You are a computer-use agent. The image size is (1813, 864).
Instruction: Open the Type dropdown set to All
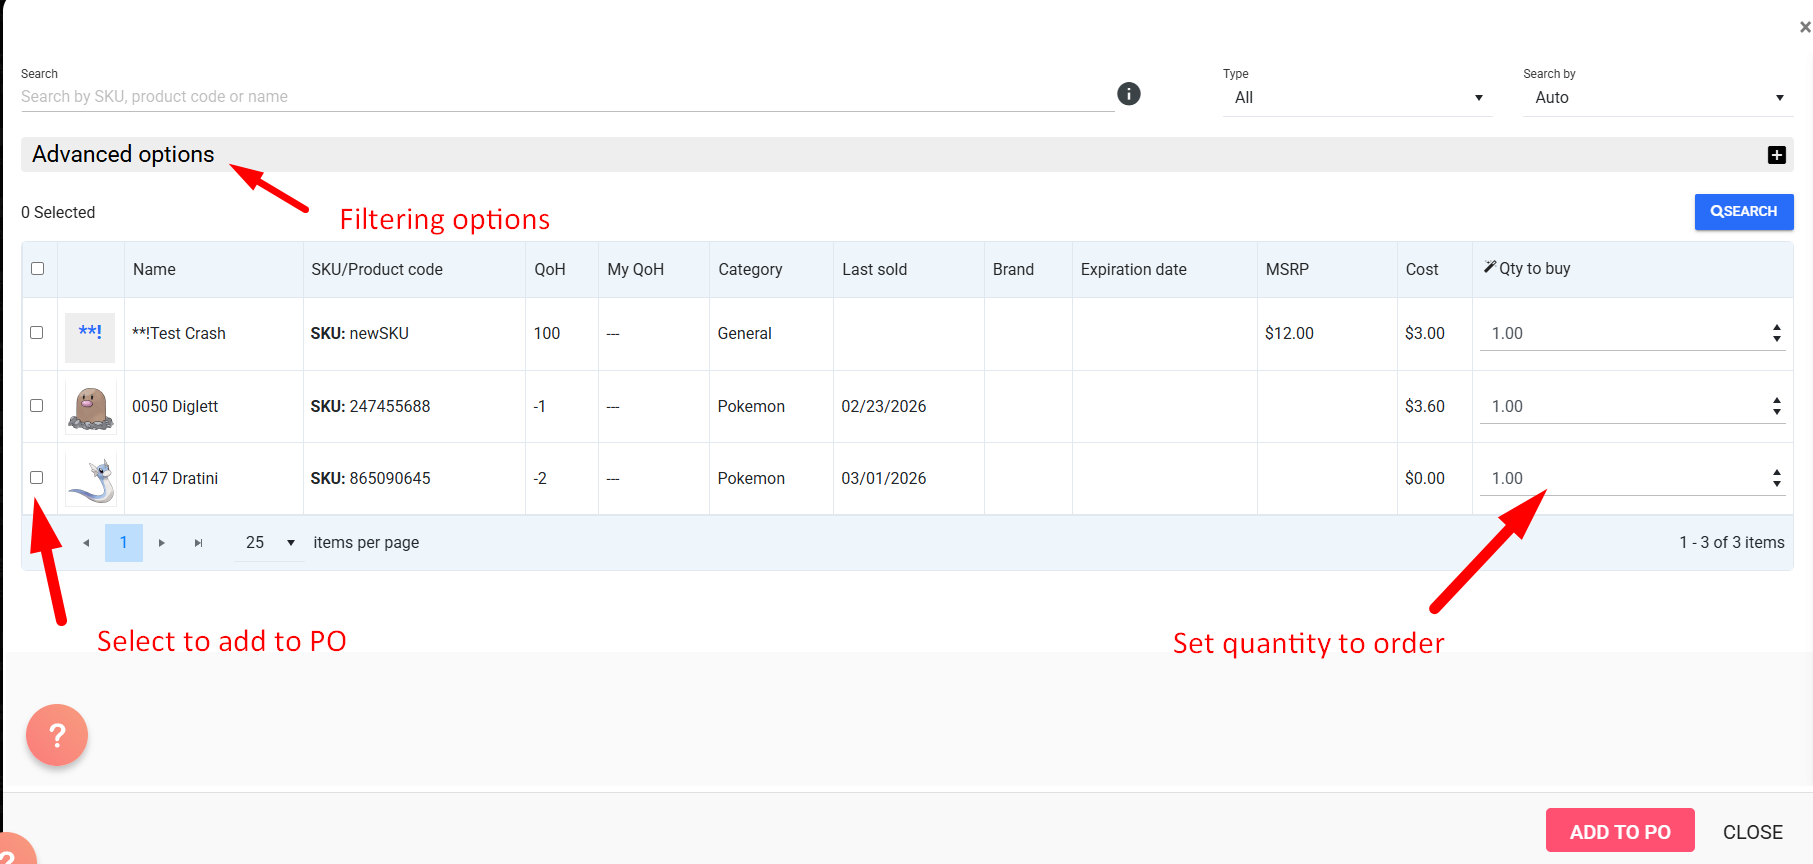coord(1356,98)
